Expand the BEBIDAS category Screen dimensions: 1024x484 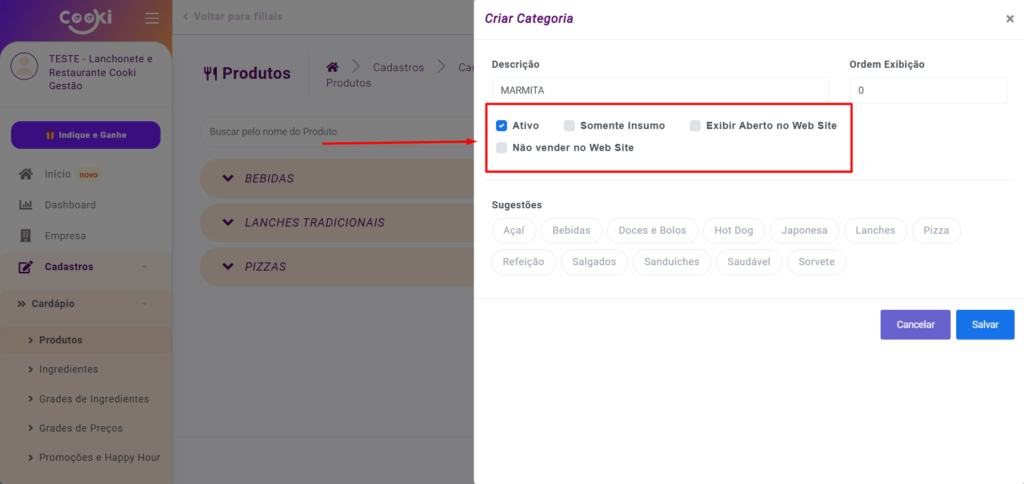(227, 179)
